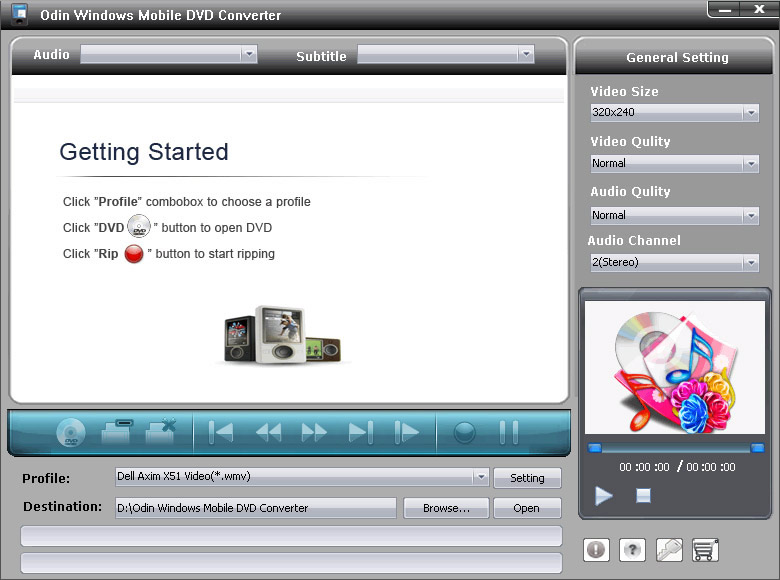Skip to previous chapter in toolbar
The height and width of the screenshot is (580, 780).
click(x=221, y=432)
